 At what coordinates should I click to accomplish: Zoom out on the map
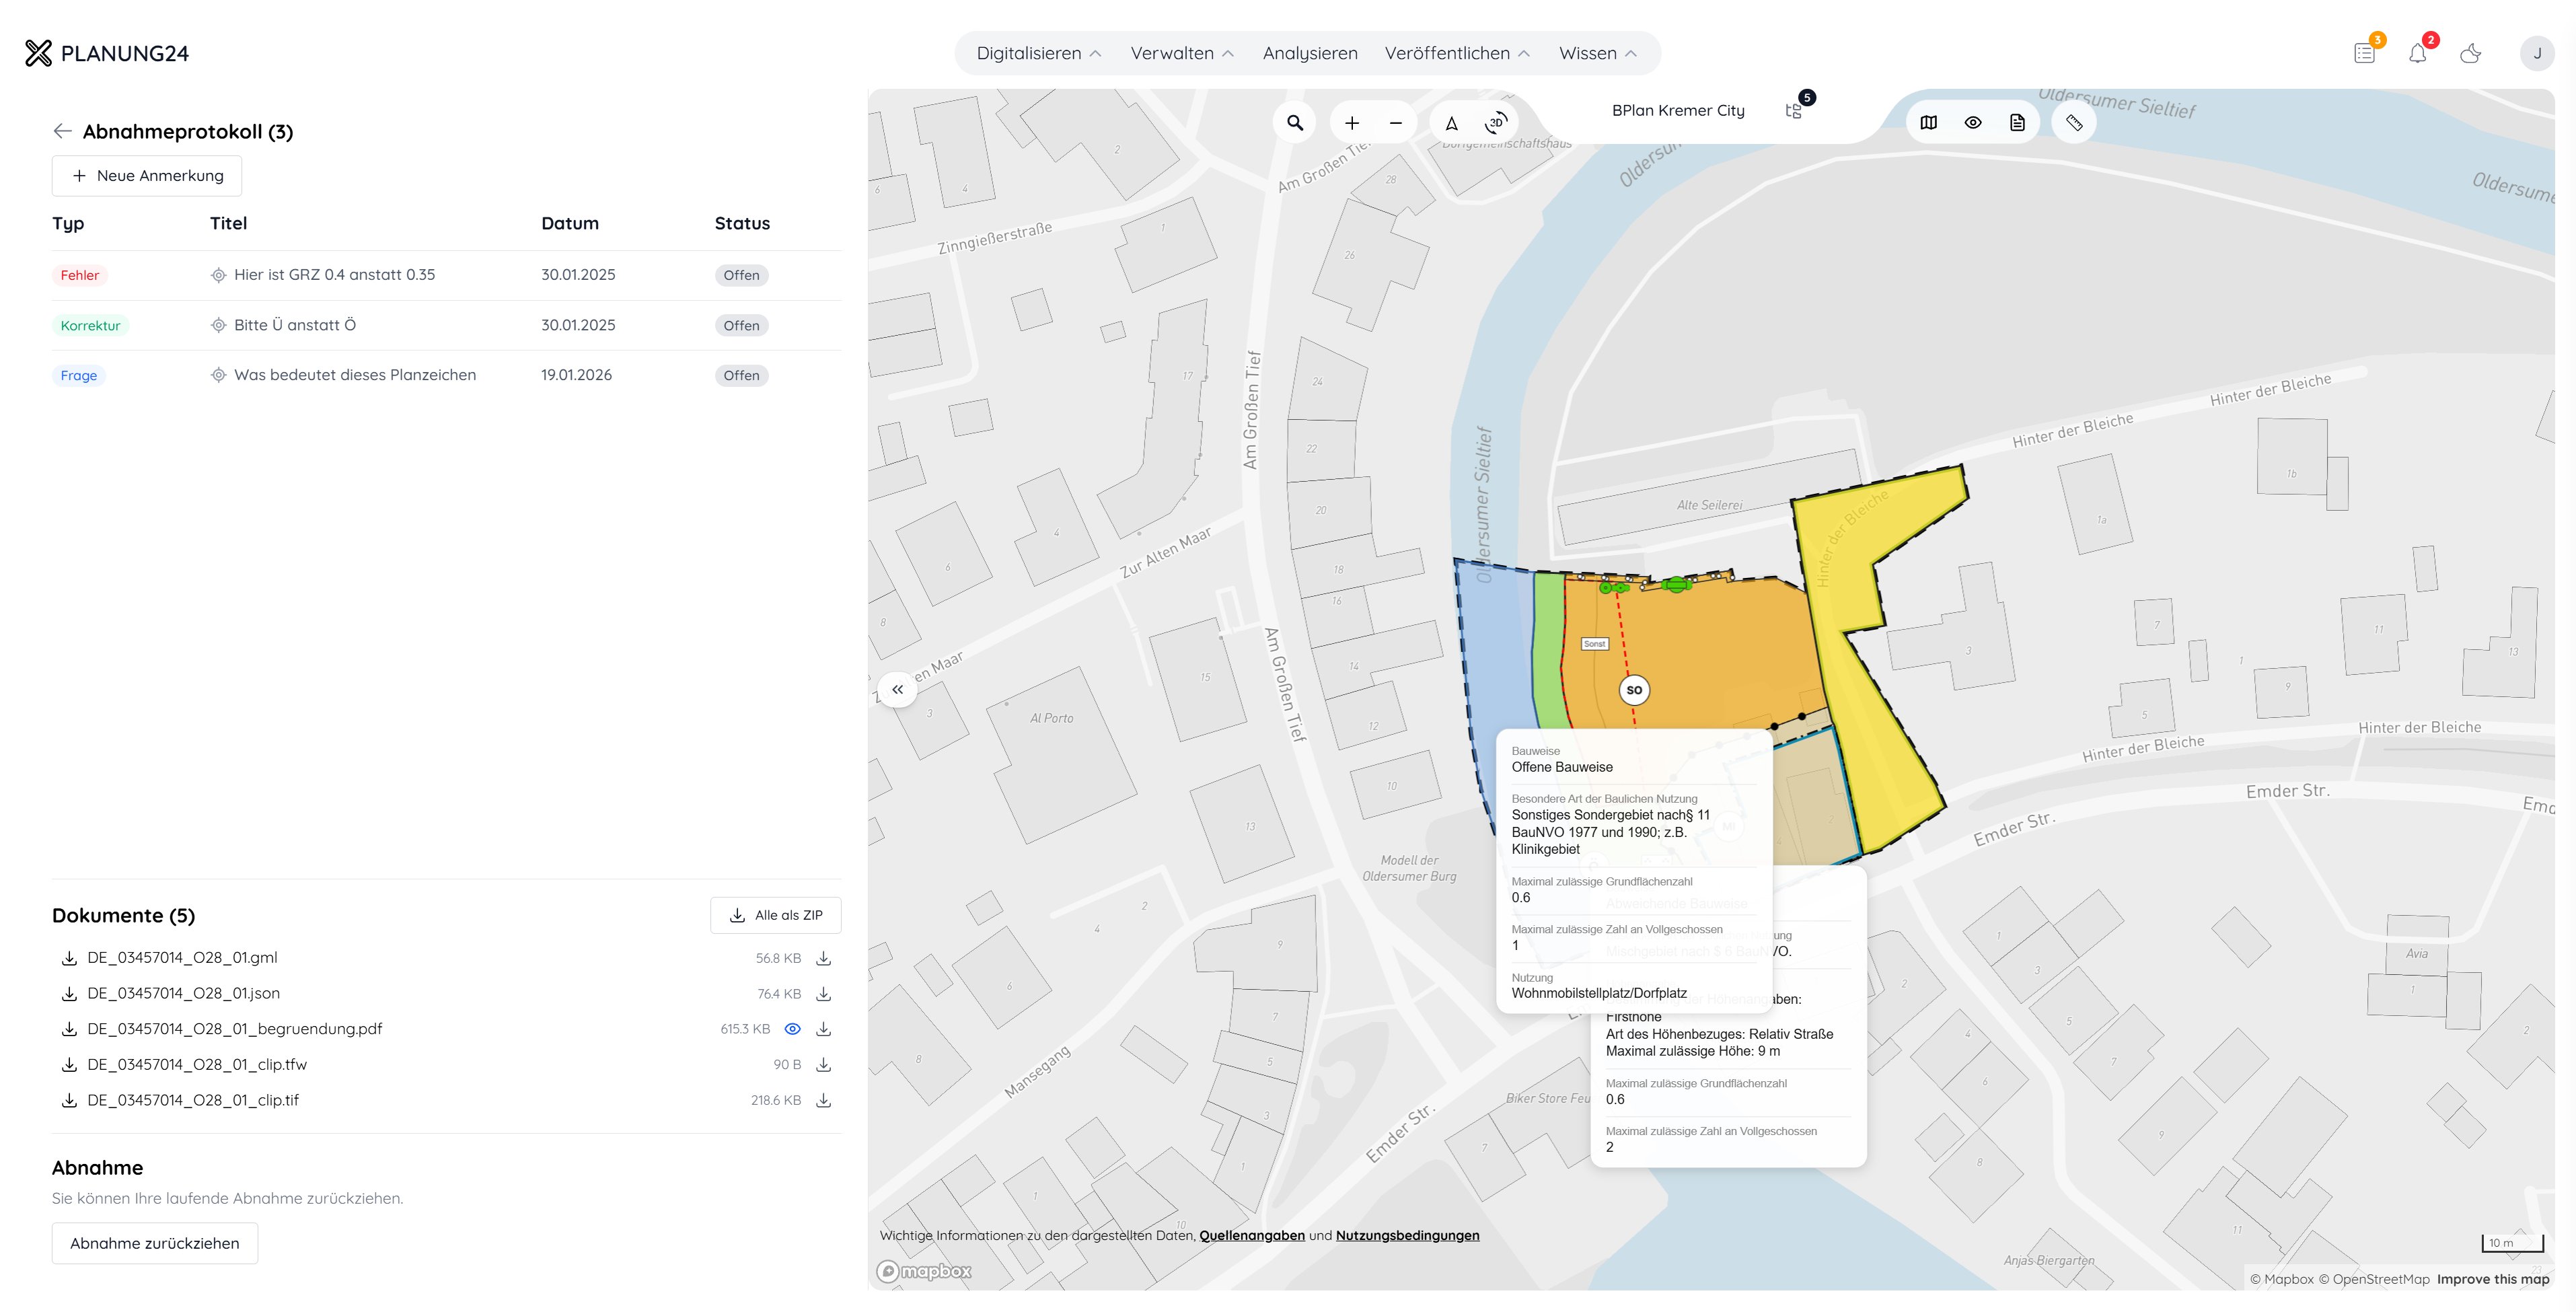(x=1396, y=123)
